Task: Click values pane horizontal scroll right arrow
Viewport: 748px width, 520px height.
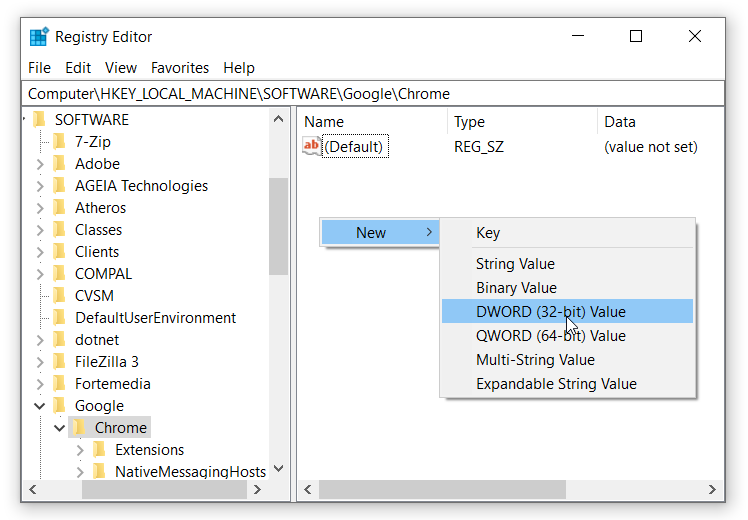Action: click(x=712, y=489)
